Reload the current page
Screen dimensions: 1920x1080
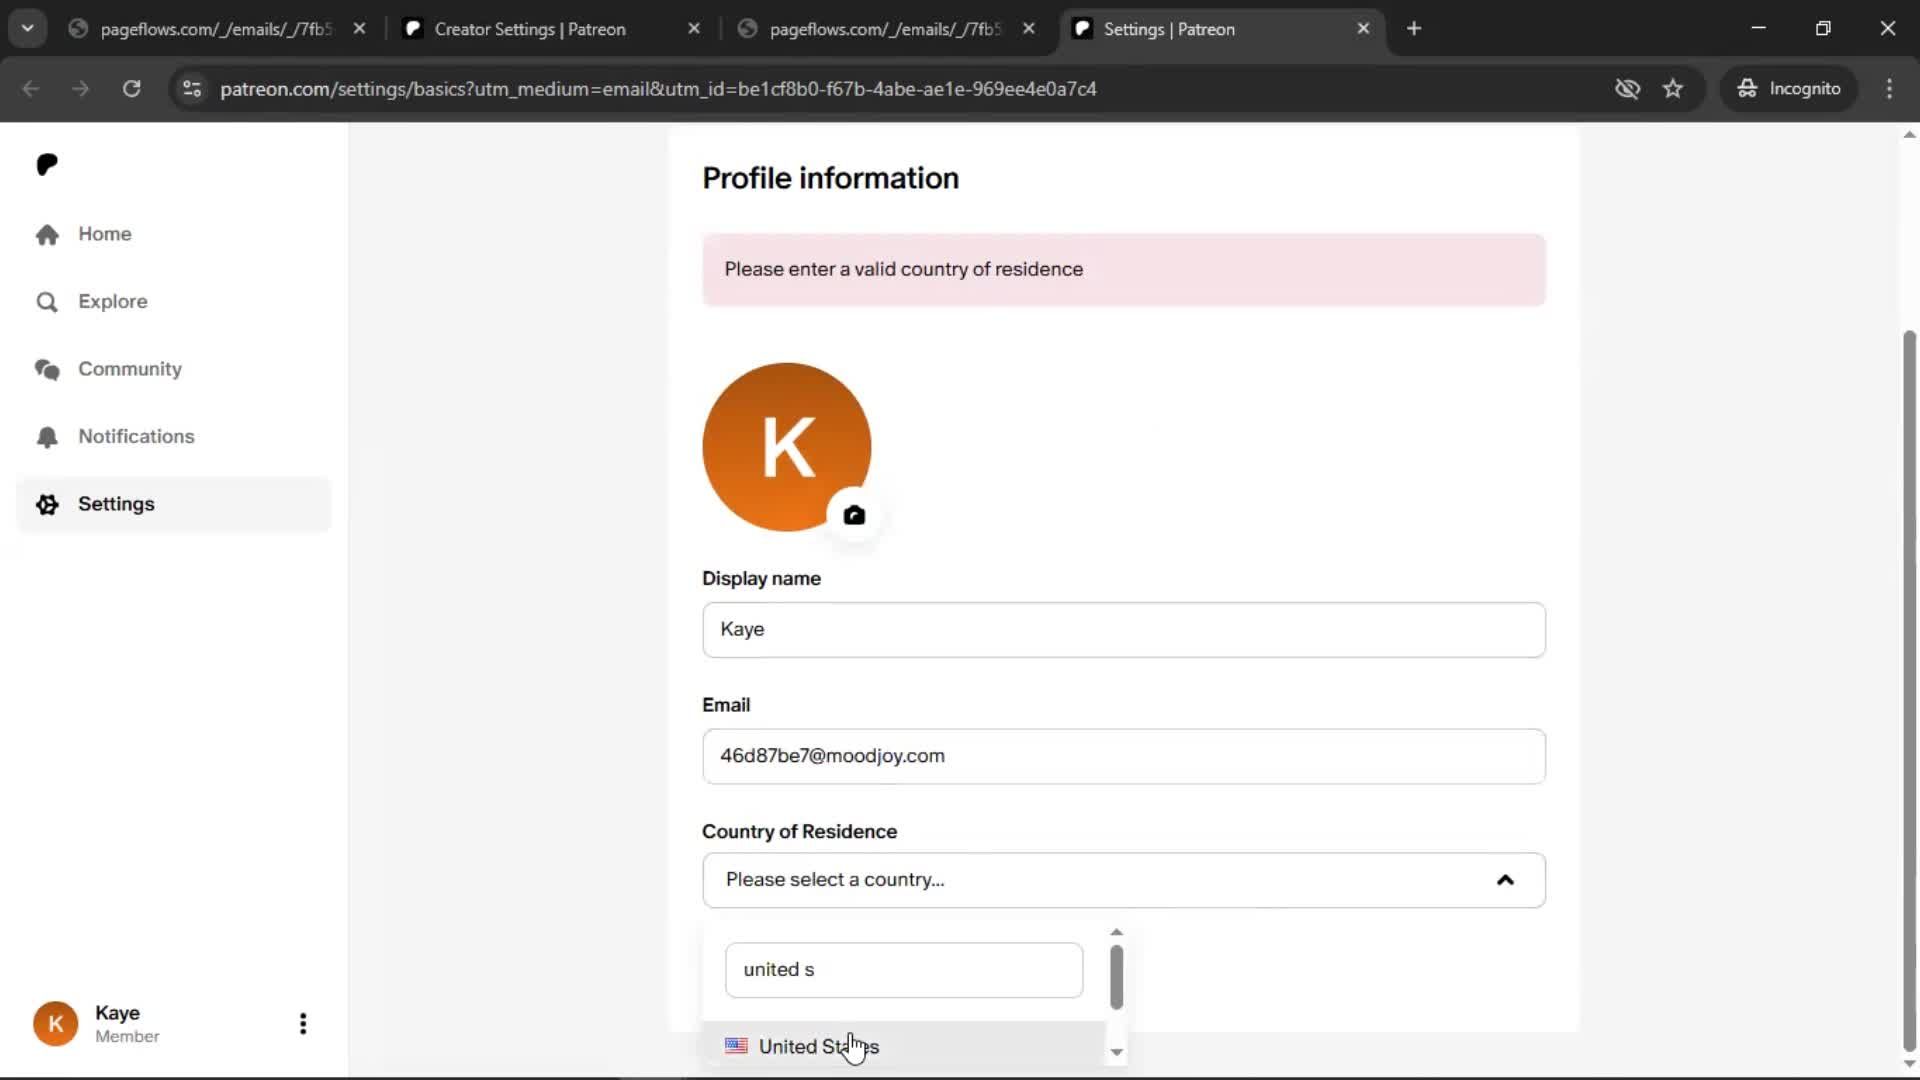131,89
